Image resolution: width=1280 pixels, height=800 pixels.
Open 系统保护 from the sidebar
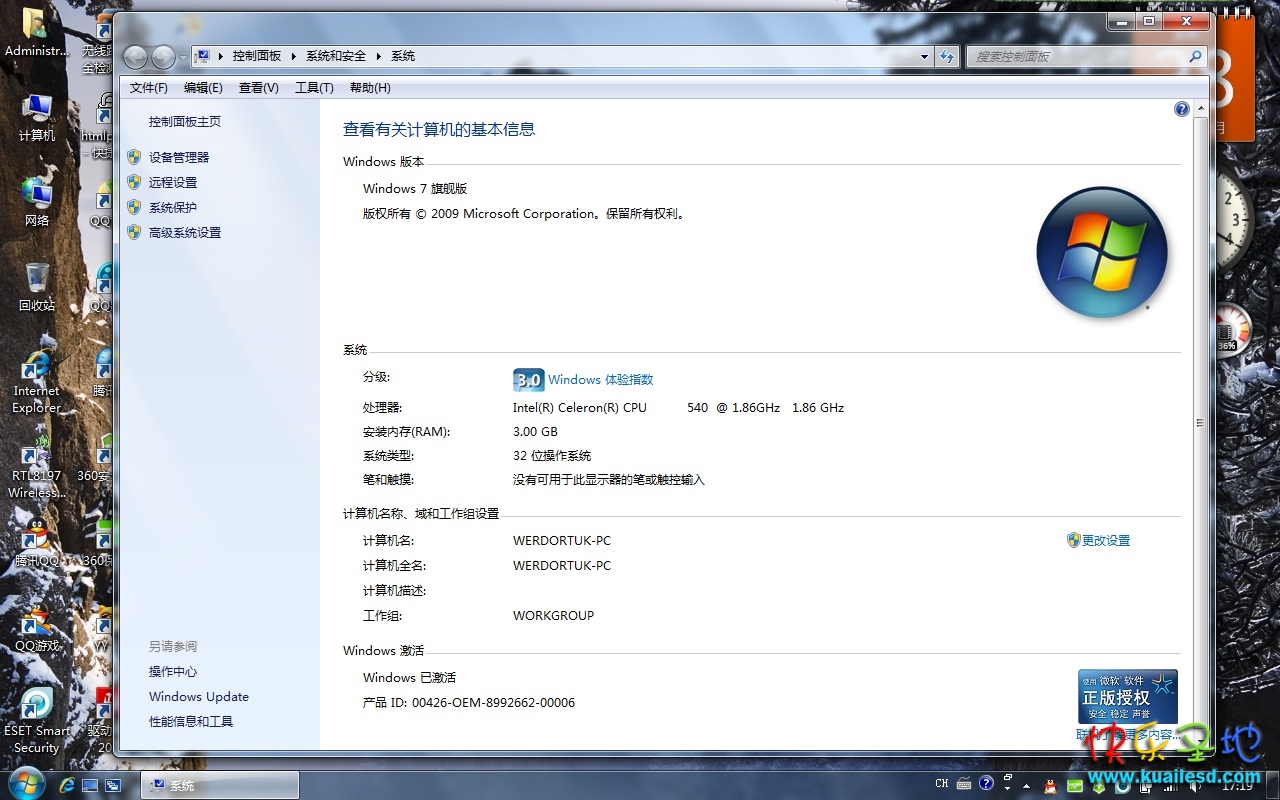pyautogui.click(x=173, y=208)
